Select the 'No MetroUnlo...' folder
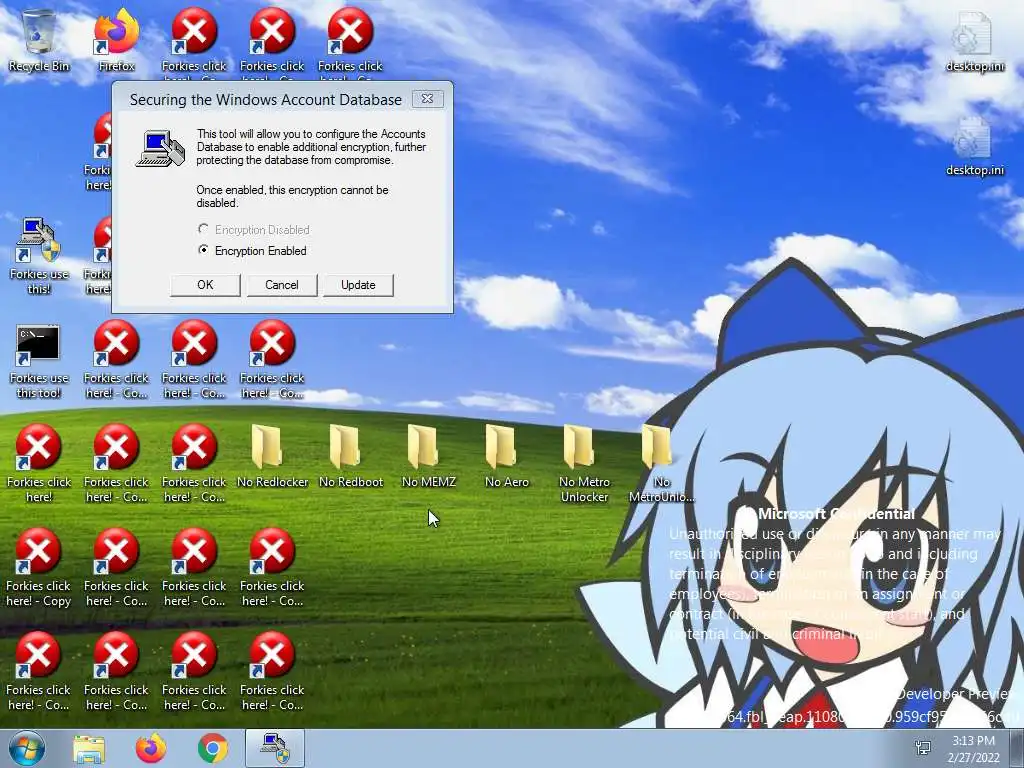The width and height of the screenshot is (1024, 768). 661,462
